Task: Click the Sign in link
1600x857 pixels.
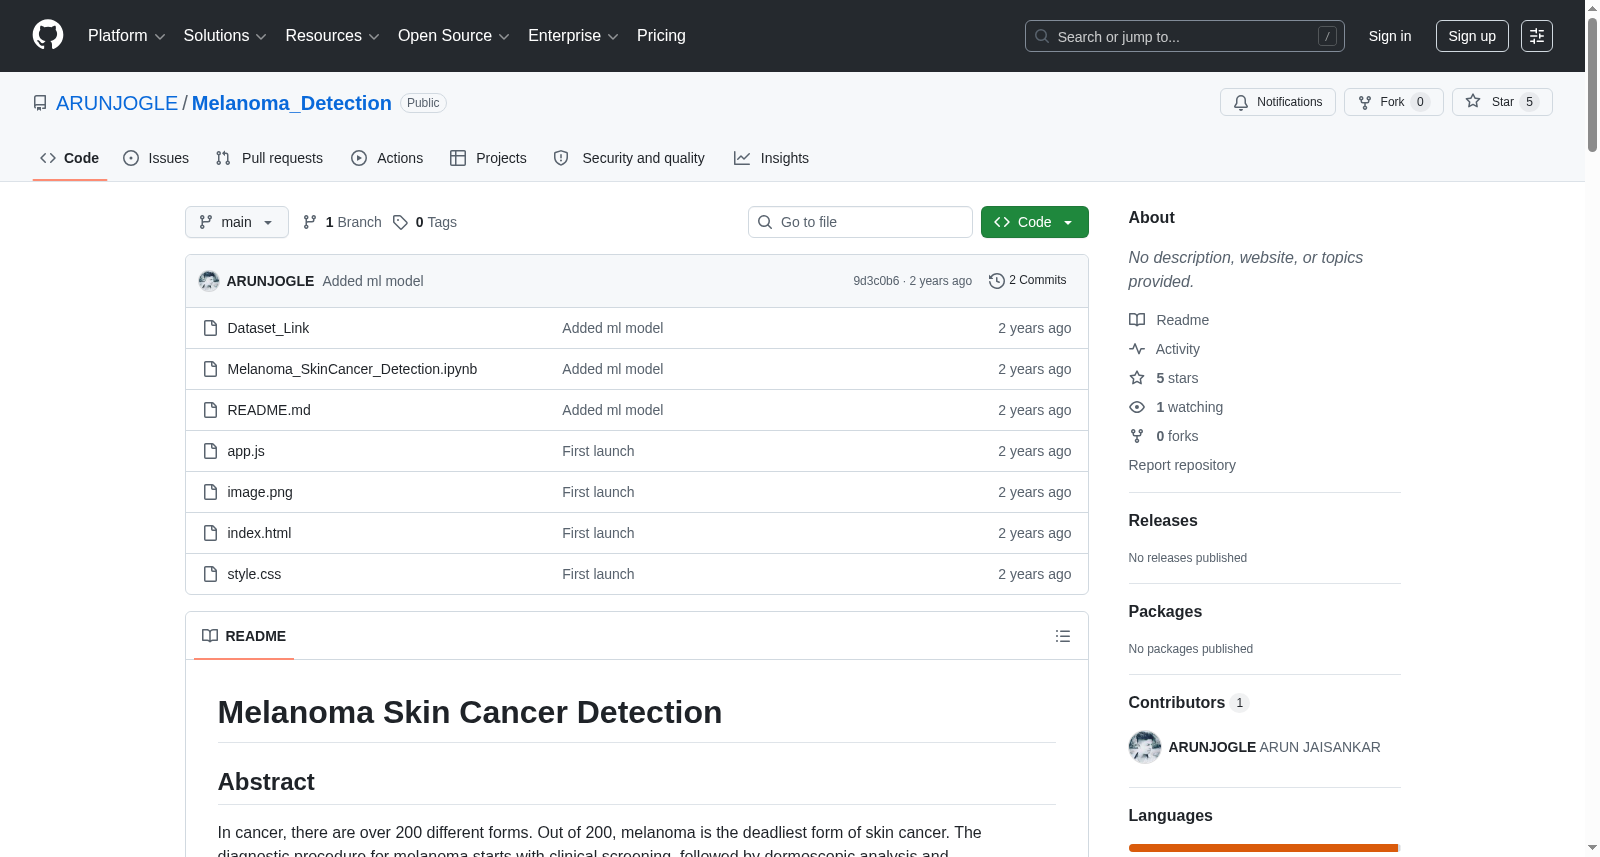Action: click(x=1390, y=36)
